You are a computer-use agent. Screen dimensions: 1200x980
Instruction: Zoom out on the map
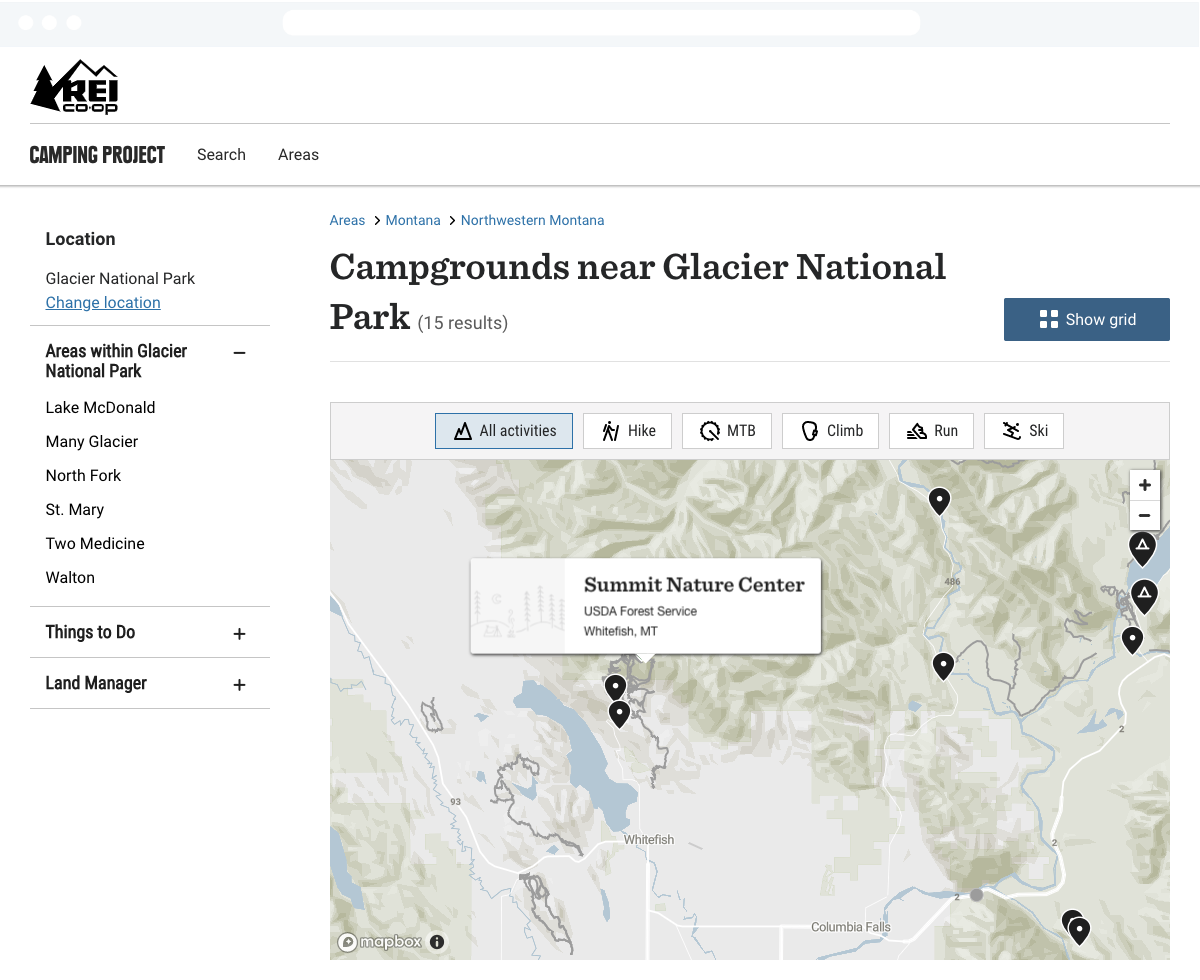[x=1145, y=516]
